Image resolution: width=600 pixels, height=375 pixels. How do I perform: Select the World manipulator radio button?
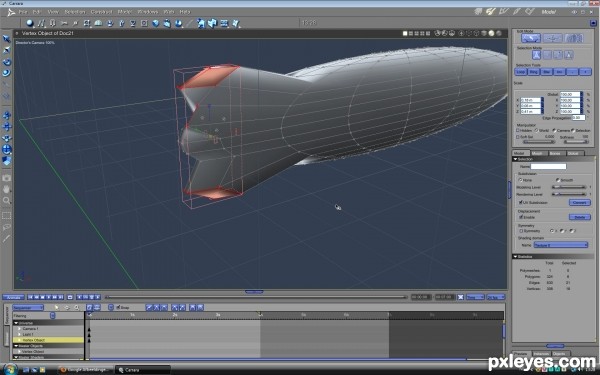(x=536, y=130)
